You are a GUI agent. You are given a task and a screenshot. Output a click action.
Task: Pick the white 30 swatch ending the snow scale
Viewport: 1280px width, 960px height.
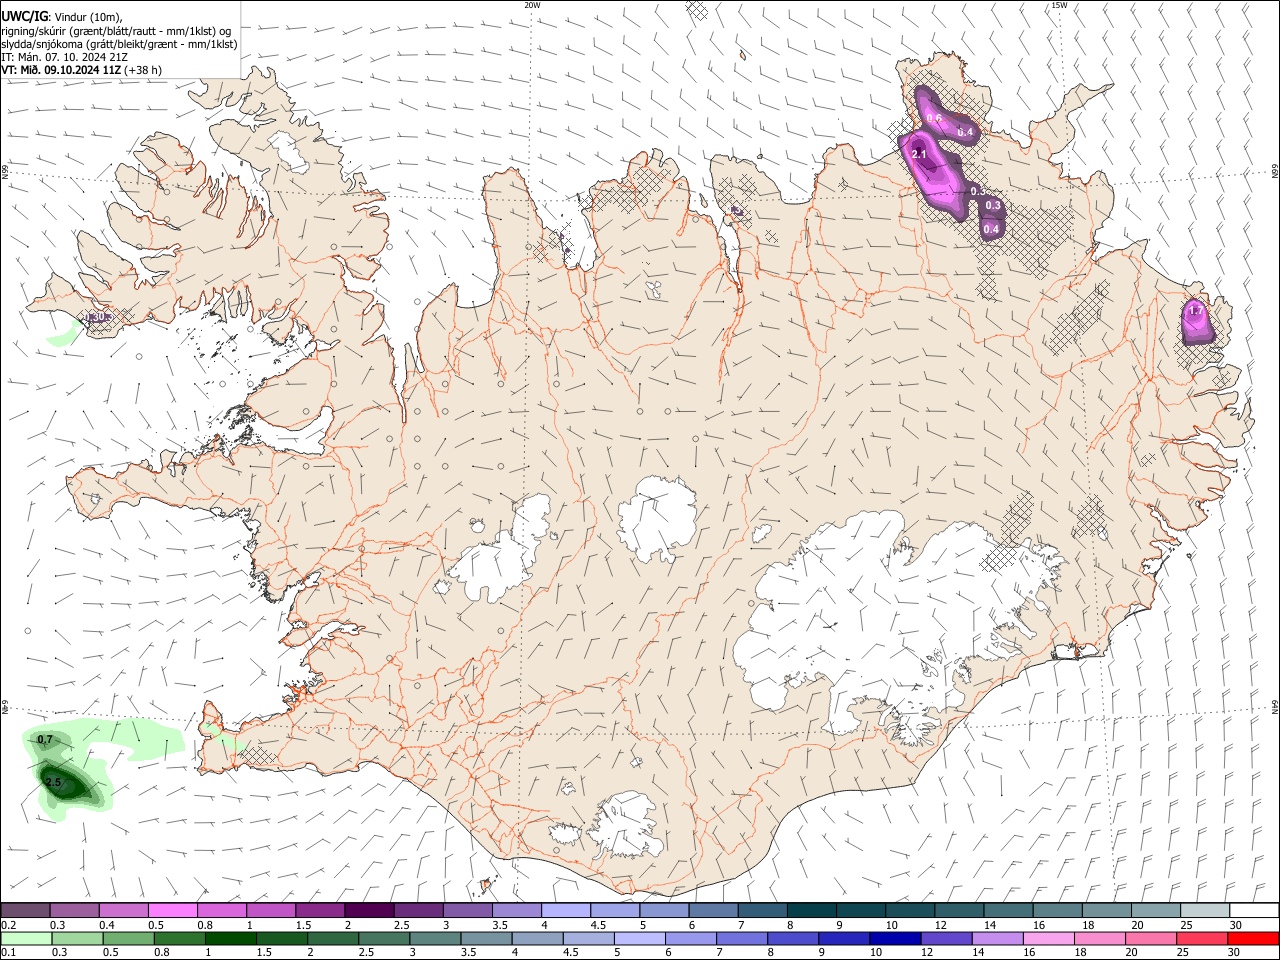(1254, 911)
